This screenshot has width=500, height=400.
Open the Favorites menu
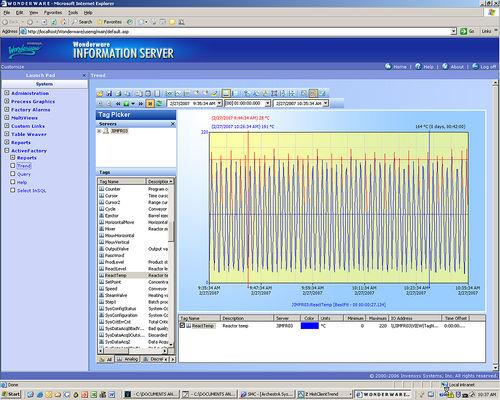point(53,13)
